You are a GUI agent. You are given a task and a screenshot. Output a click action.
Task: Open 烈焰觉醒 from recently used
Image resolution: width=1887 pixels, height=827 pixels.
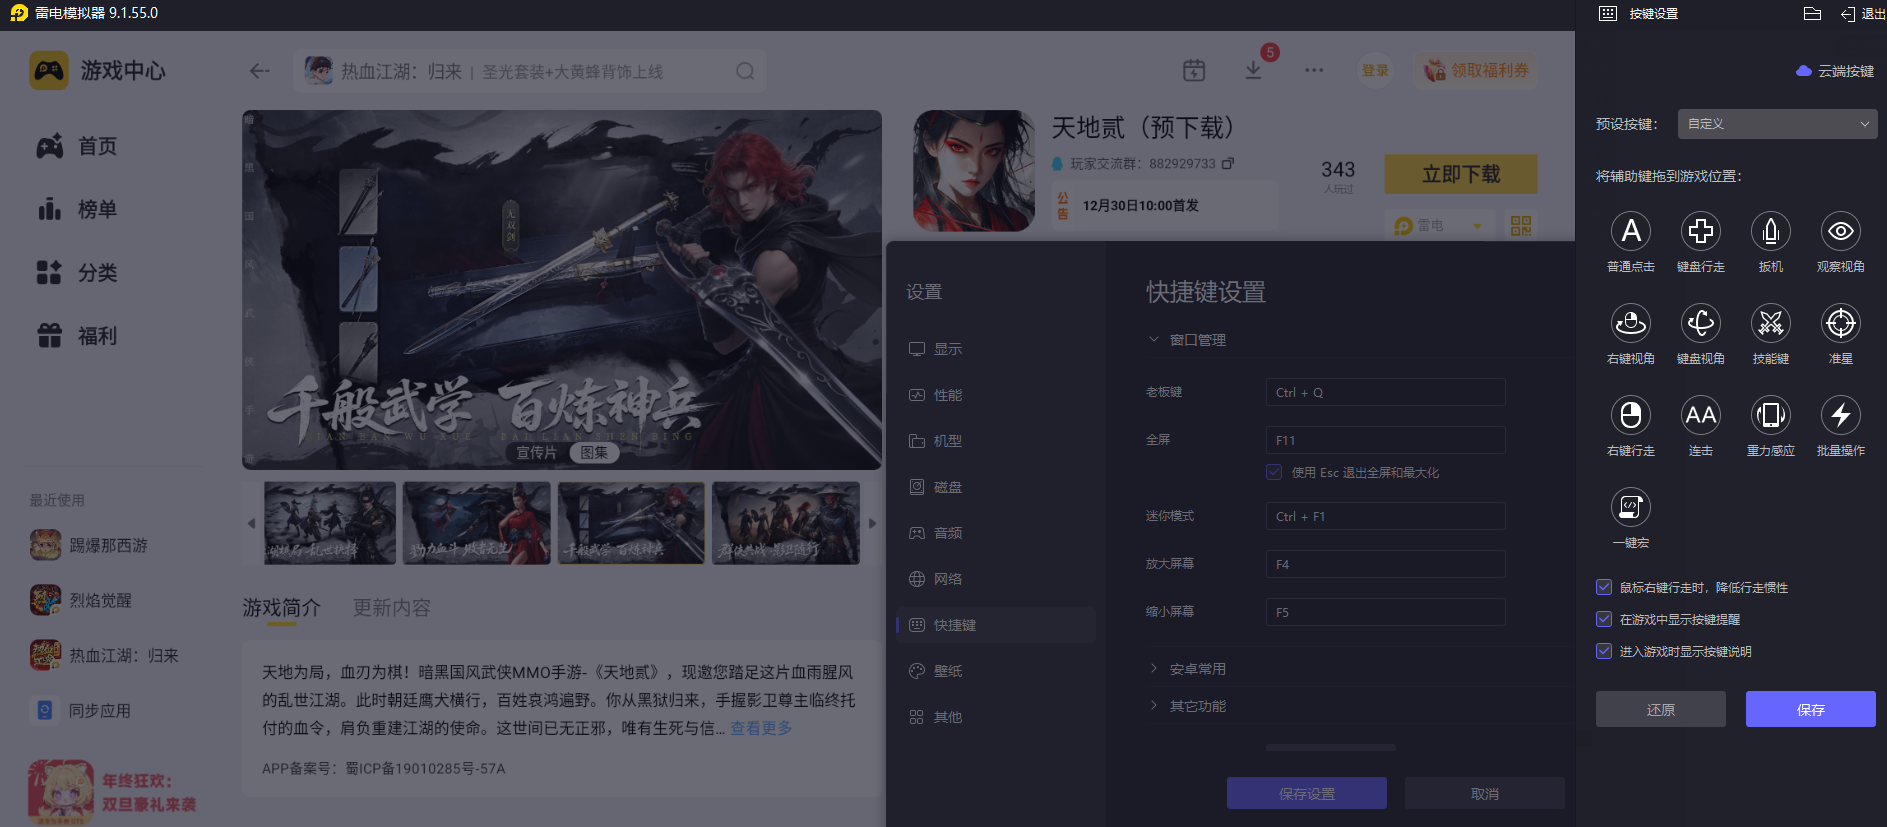pos(81,600)
